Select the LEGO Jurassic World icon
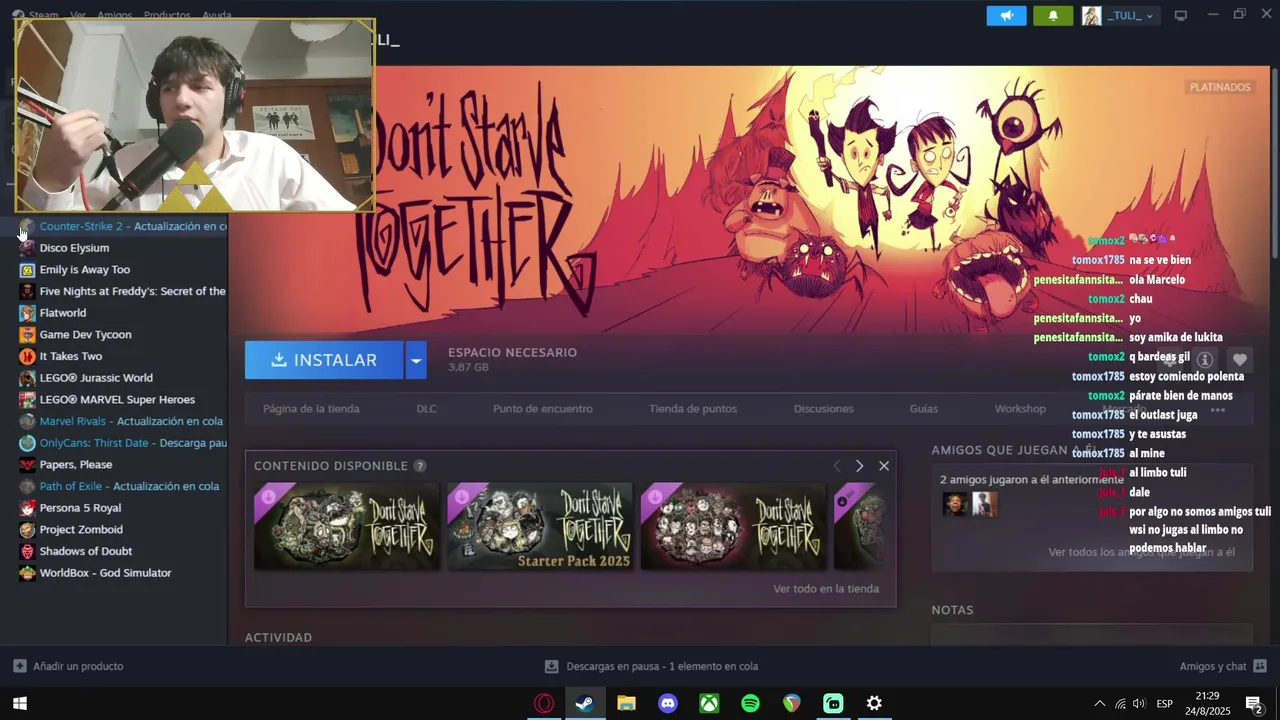This screenshot has height=720, width=1280. pyautogui.click(x=27, y=378)
